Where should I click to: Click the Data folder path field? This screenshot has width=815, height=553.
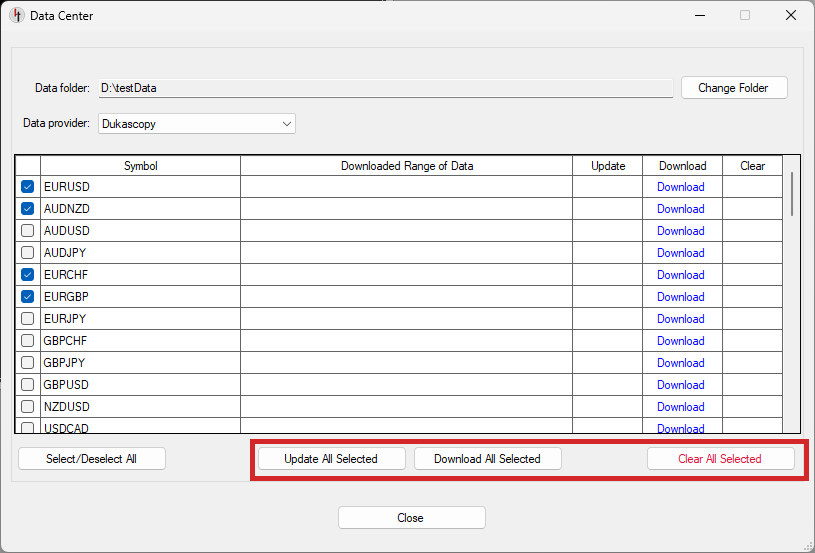pyautogui.click(x=385, y=88)
